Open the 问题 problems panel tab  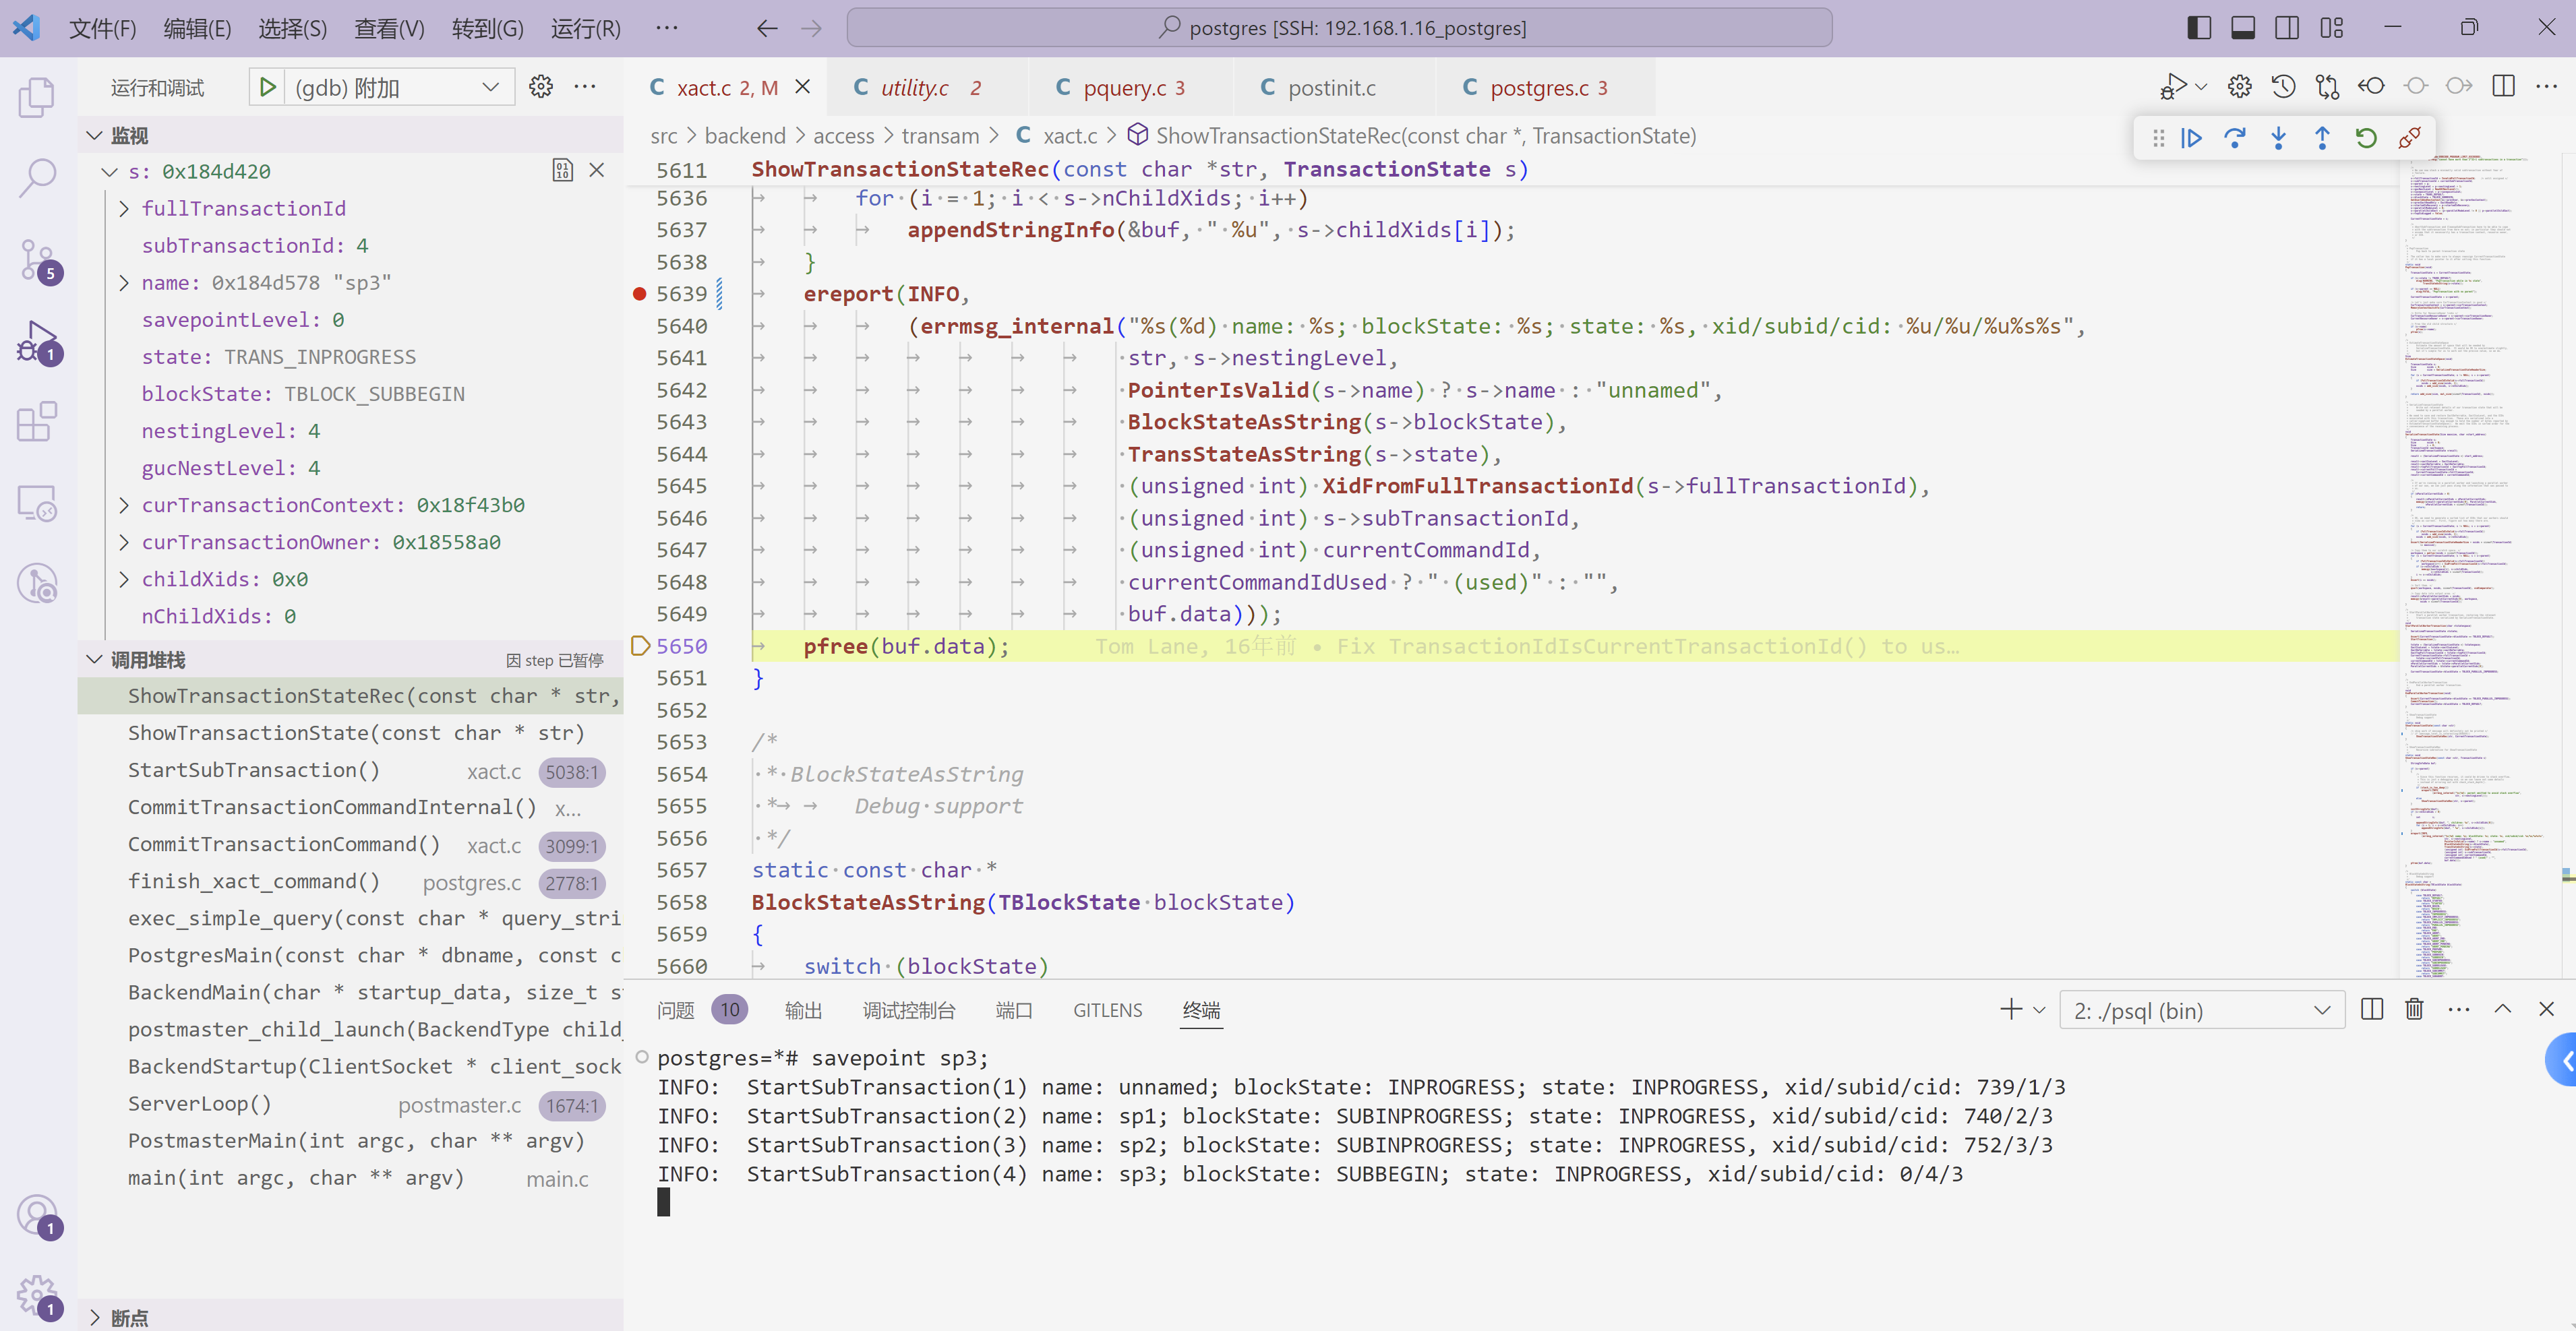pos(676,1010)
